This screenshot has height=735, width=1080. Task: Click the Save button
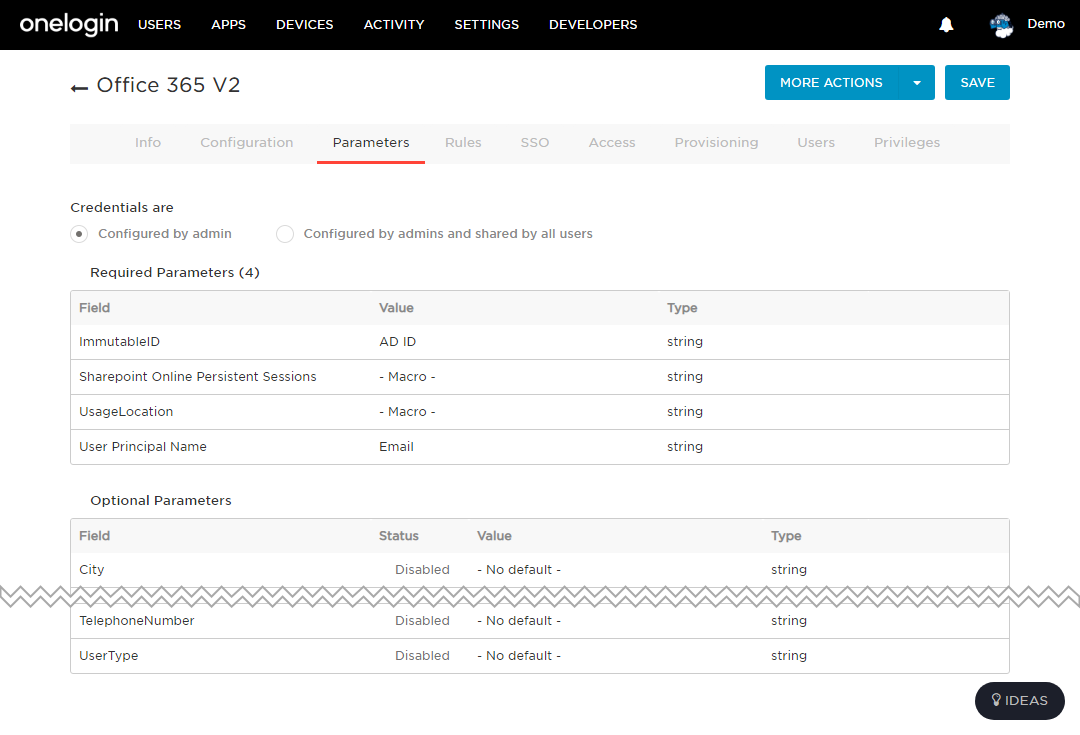pyautogui.click(x=977, y=83)
